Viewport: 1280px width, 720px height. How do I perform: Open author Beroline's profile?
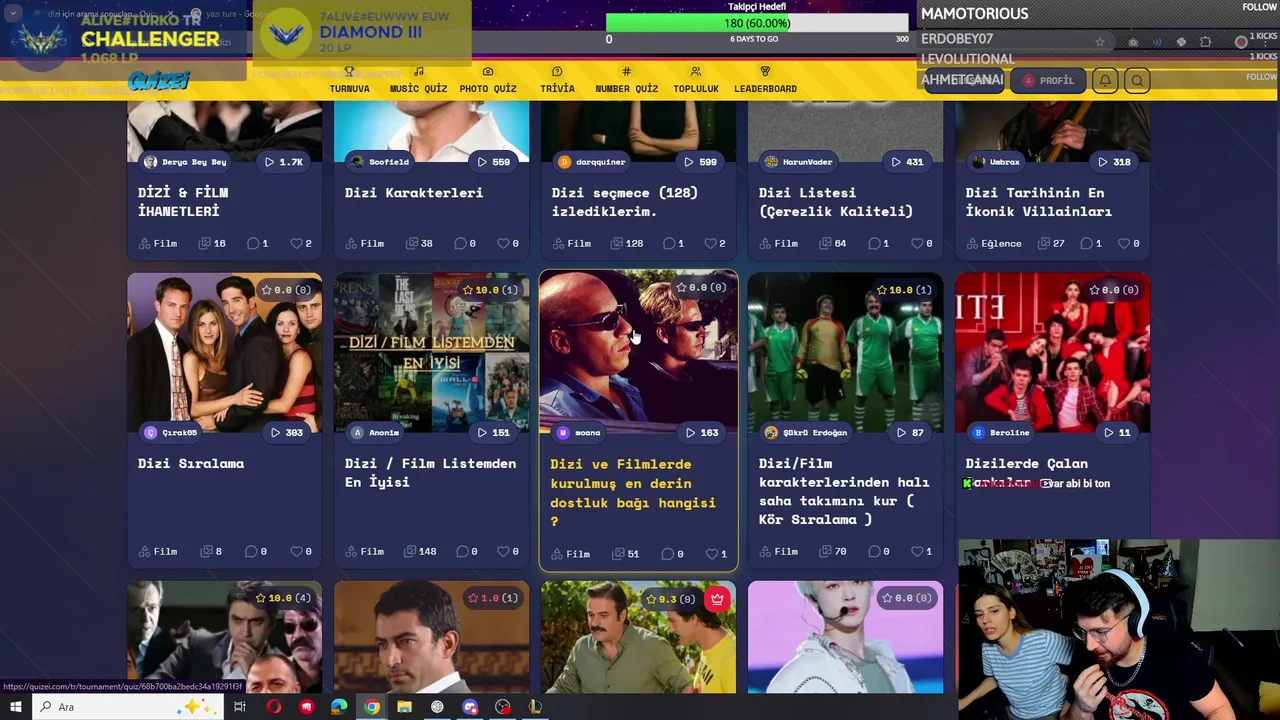(x=1001, y=432)
